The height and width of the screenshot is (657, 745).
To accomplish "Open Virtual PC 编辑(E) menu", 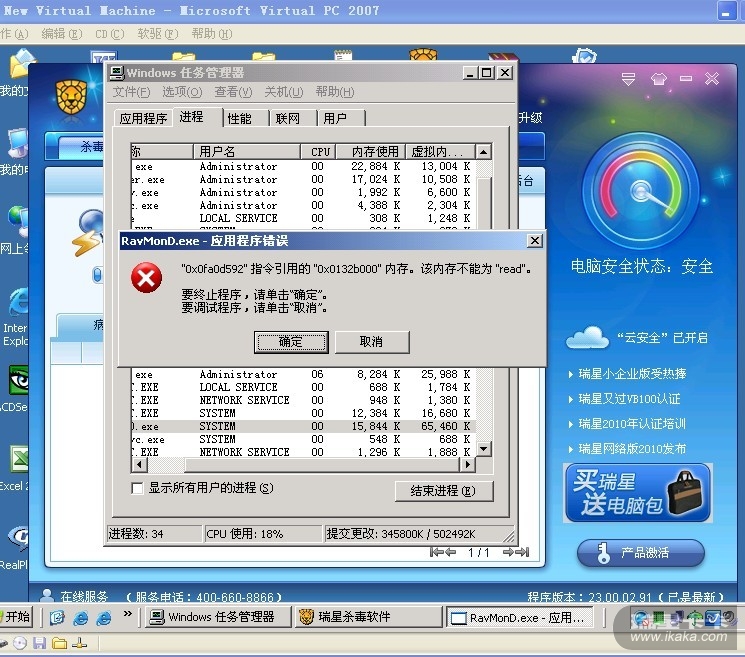I will 62,34.
